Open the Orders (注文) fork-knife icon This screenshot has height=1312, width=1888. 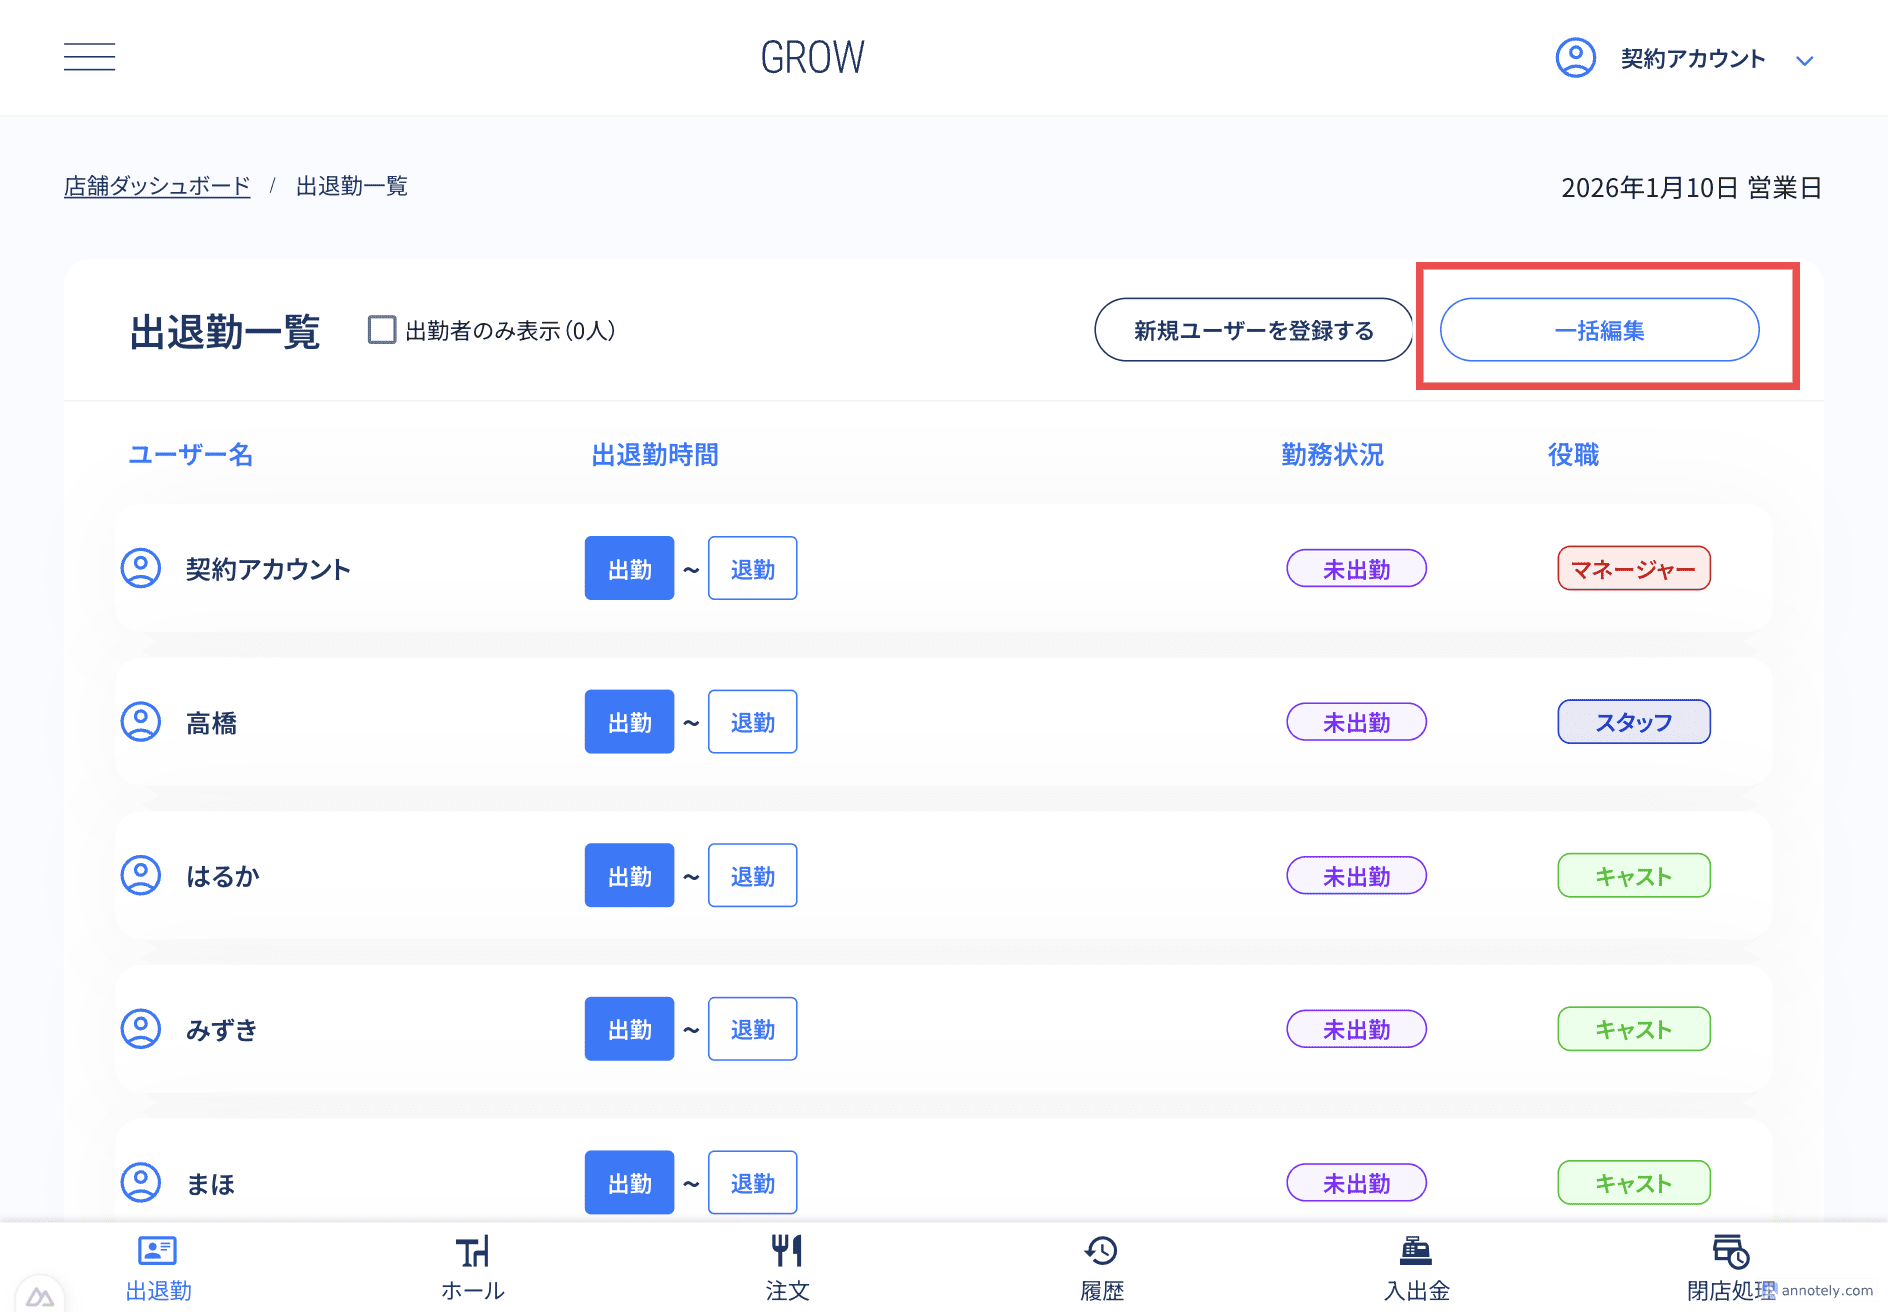coord(787,1252)
